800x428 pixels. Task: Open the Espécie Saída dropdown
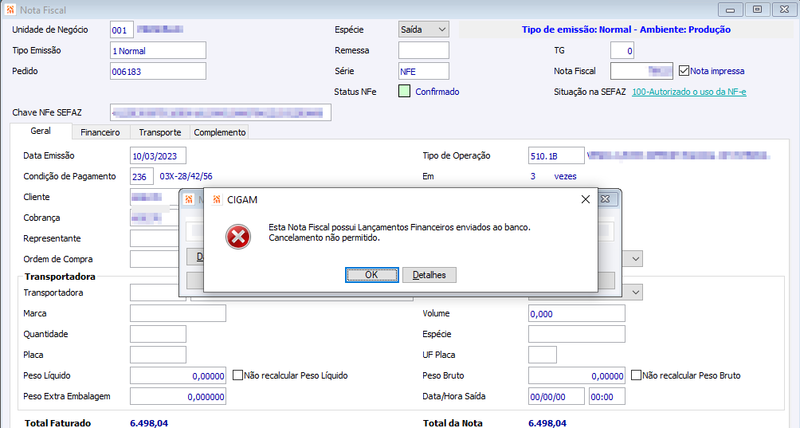[423, 30]
